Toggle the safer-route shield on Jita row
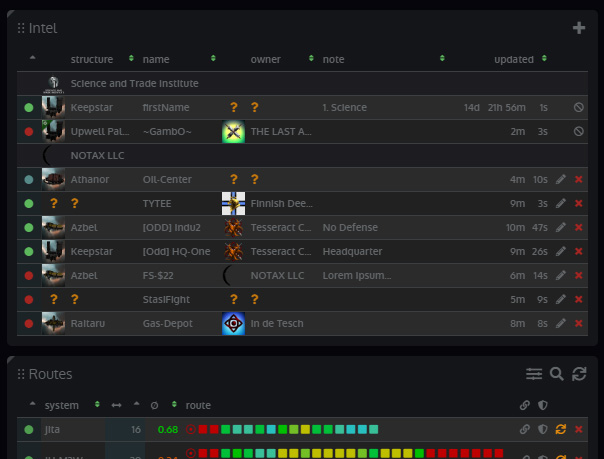 pyautogui.click(x=543, y=430)
